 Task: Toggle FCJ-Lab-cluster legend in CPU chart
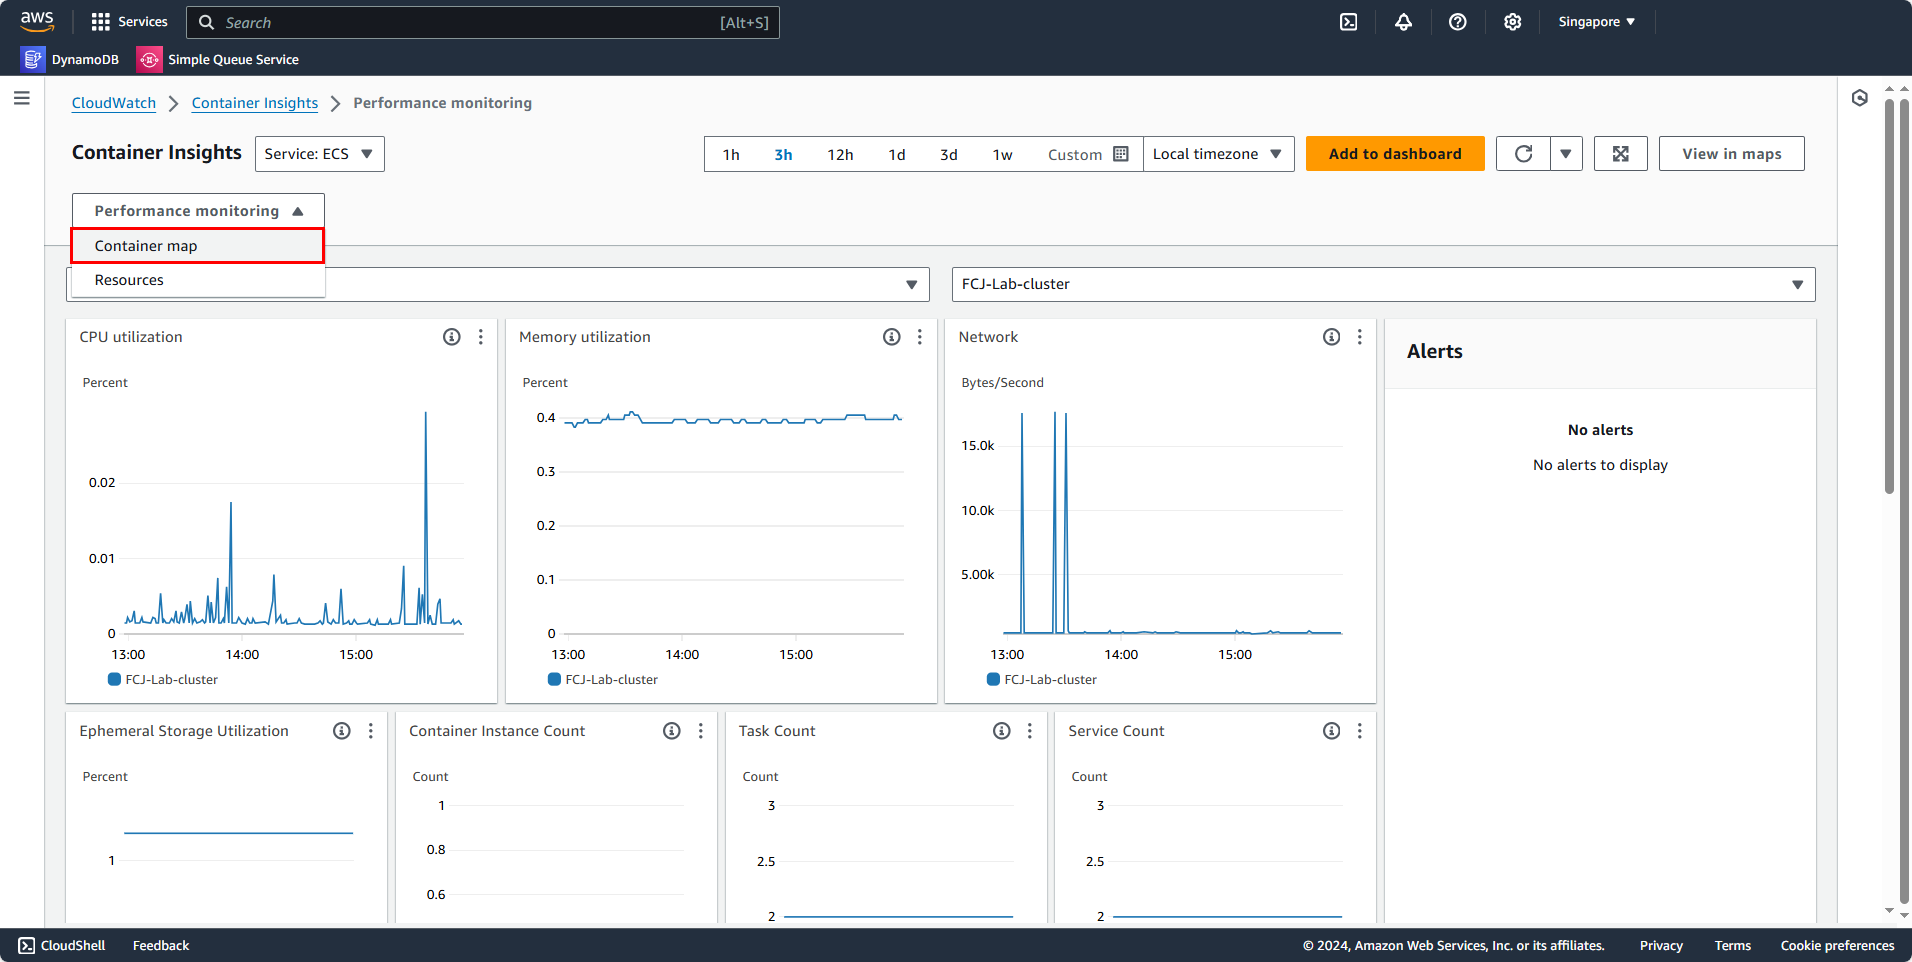tap(163, 679)
